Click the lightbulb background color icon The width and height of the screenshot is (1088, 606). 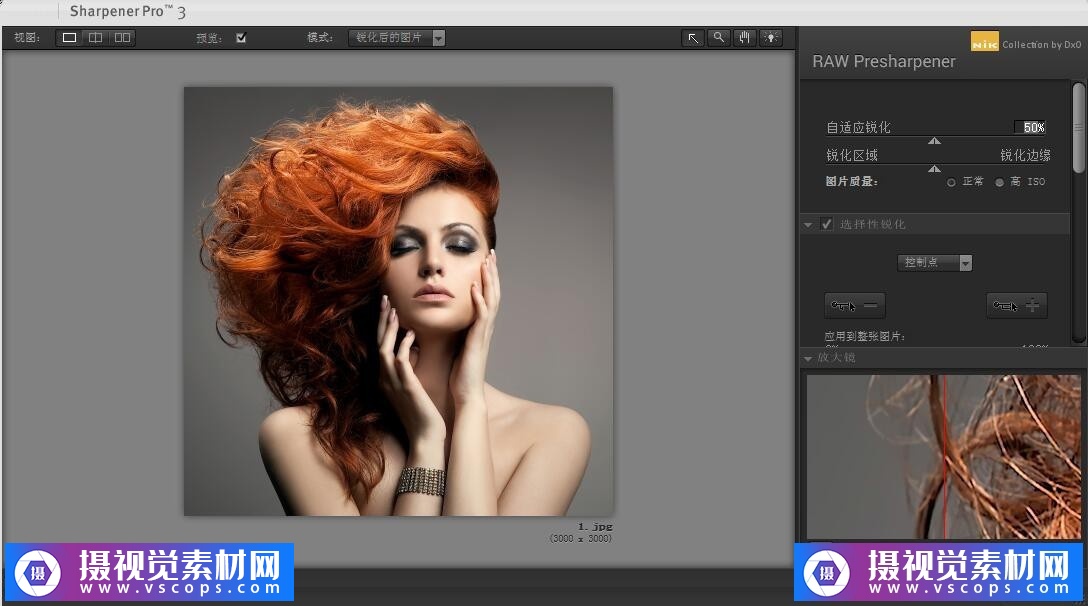click(770, 38)
